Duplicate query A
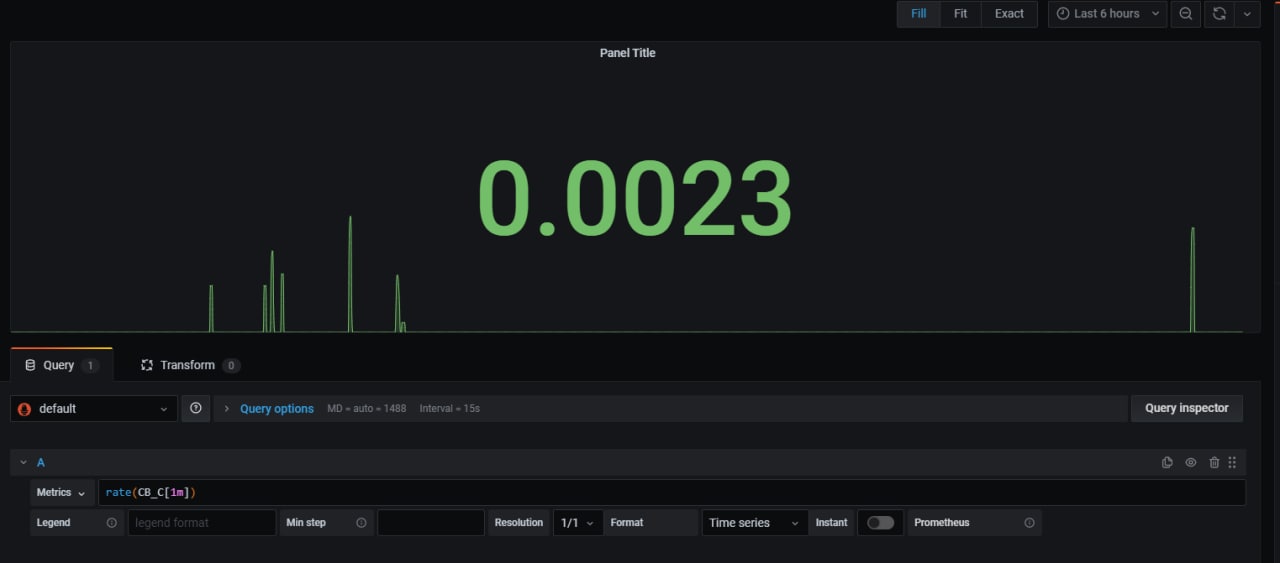1280x563 pixels. coord(1167,462)
